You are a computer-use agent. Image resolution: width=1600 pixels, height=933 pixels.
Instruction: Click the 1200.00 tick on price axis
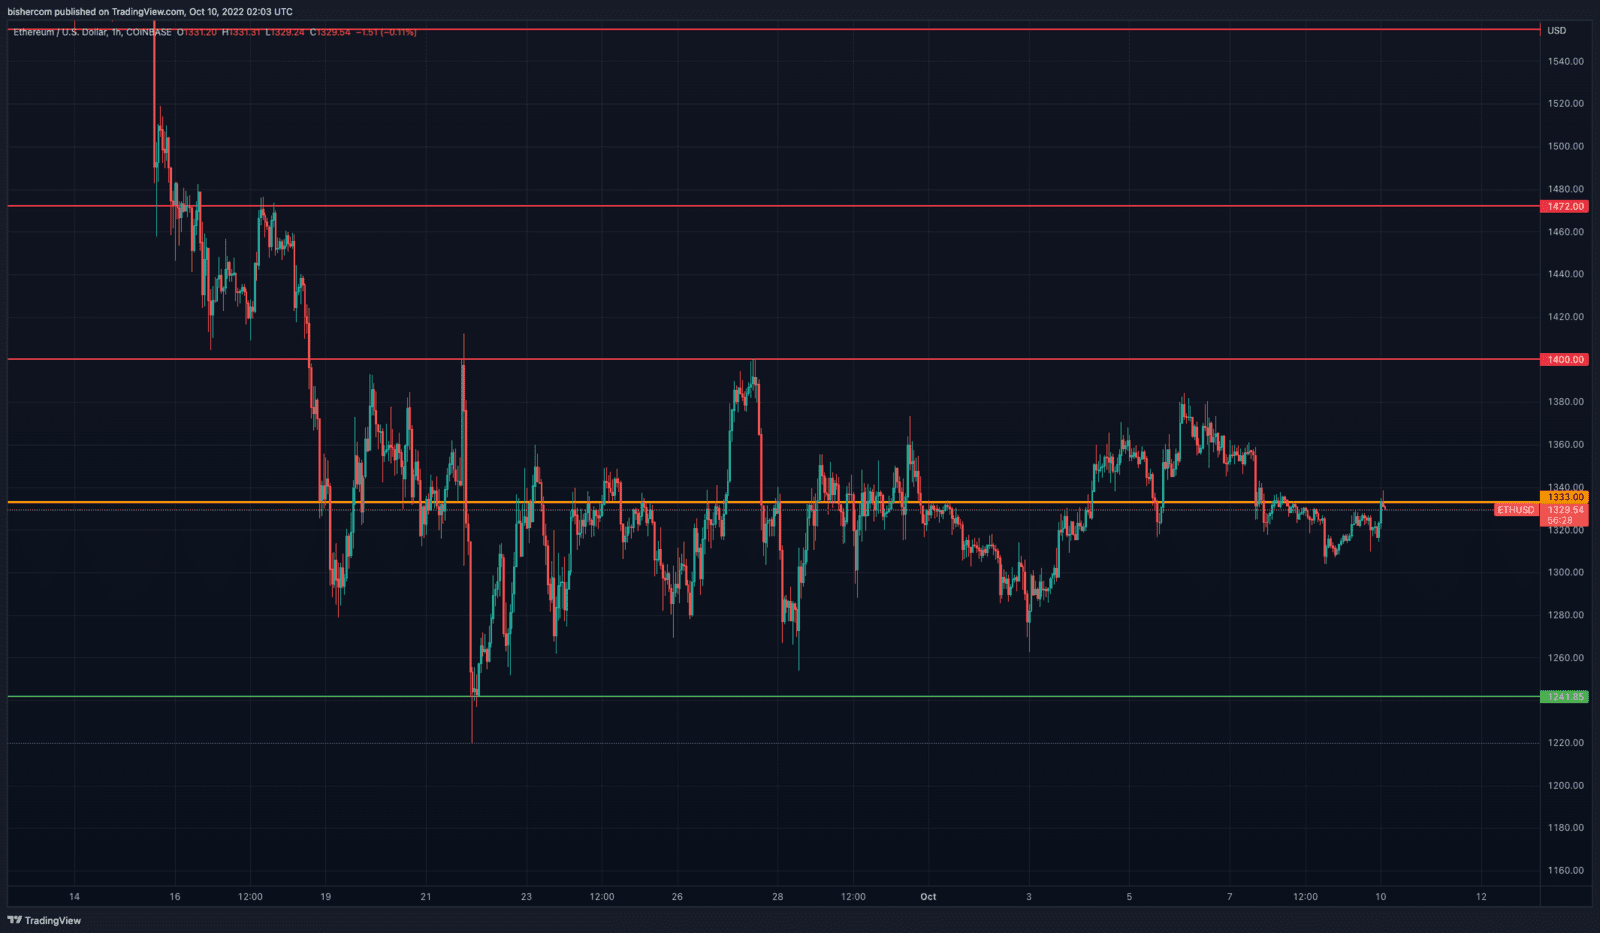point(1565,786)
